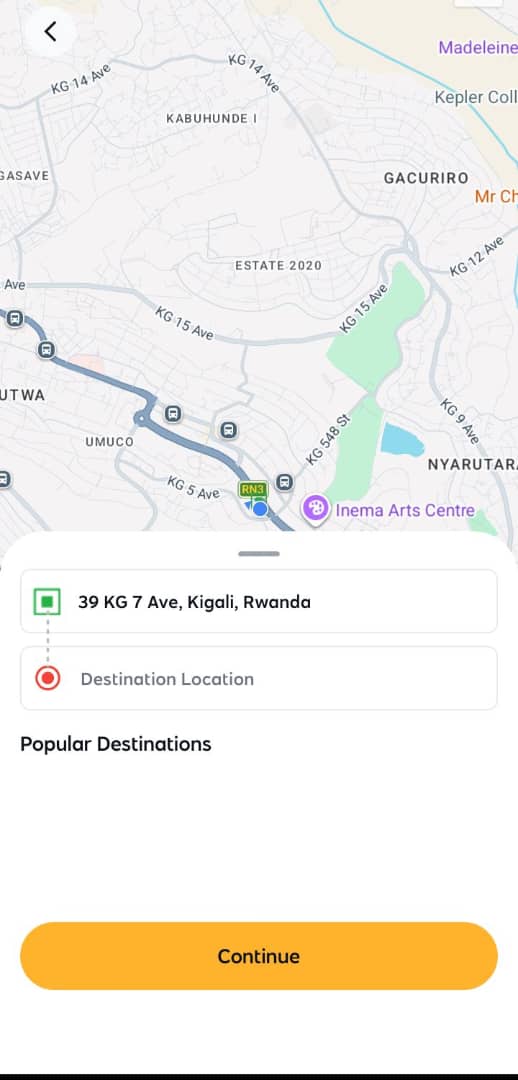
Task: Expand the bottom sheet drag handle
Action: coord(259,554)
